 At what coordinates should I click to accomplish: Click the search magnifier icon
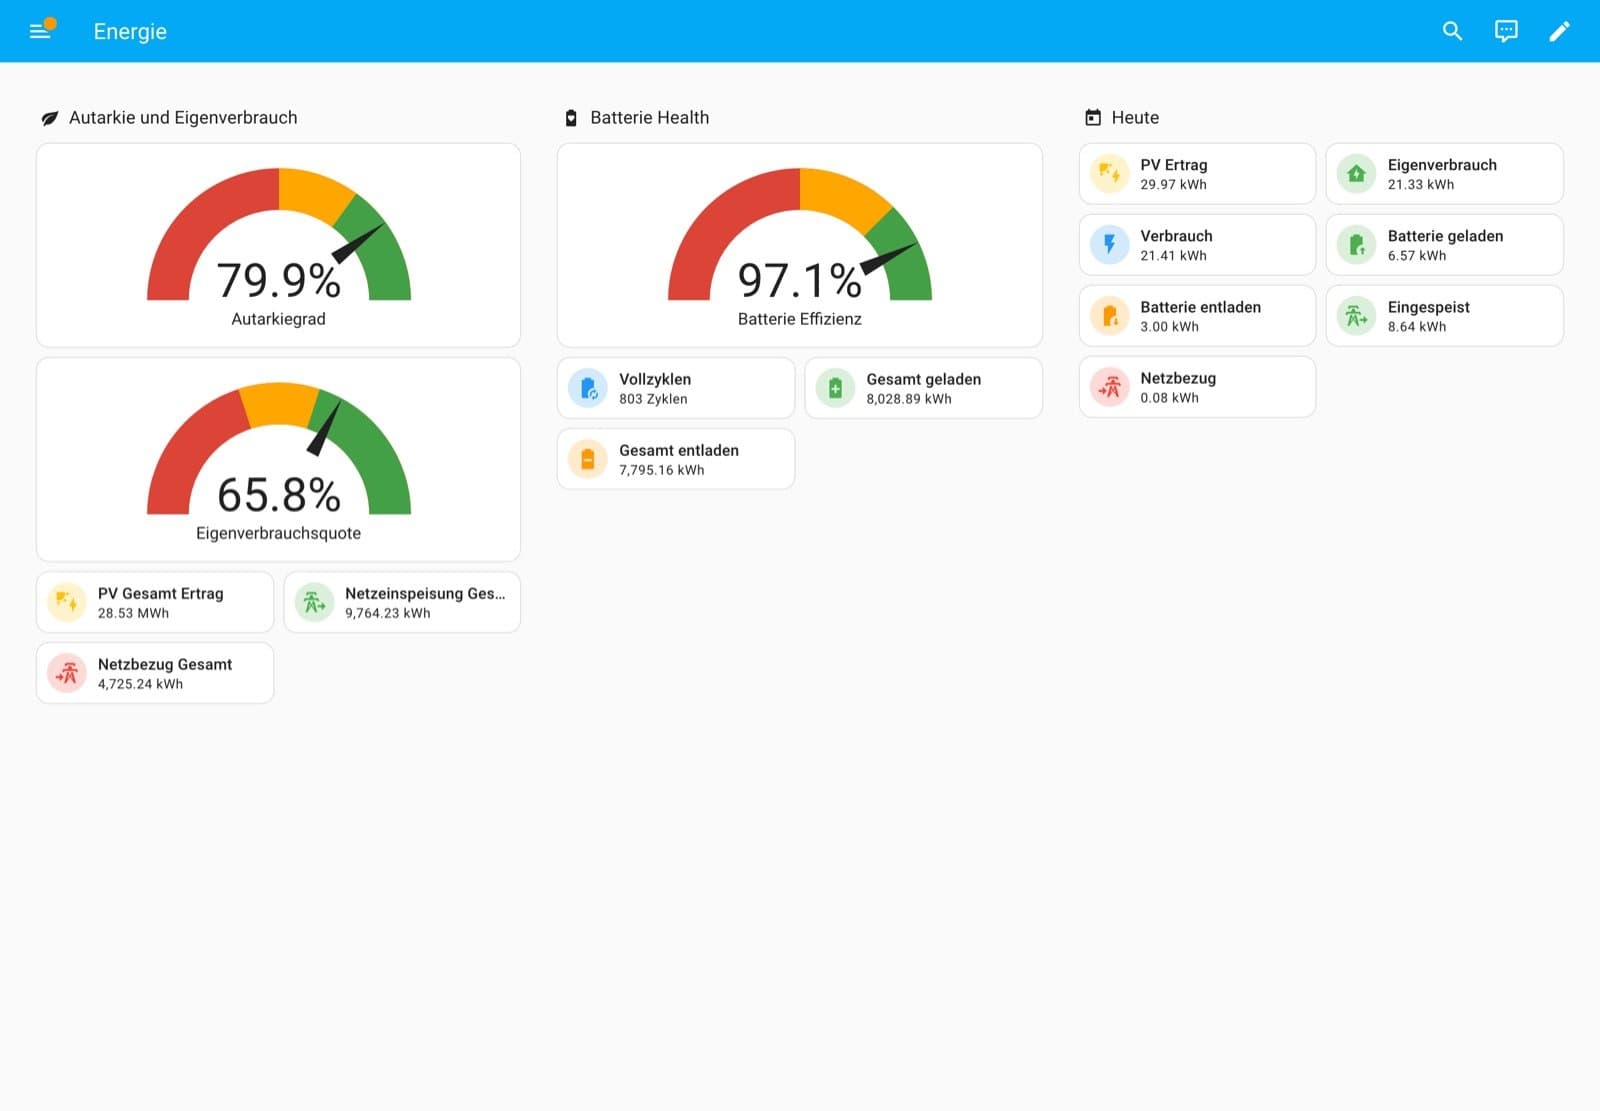pyautogui.click(x=1452, y=31)
